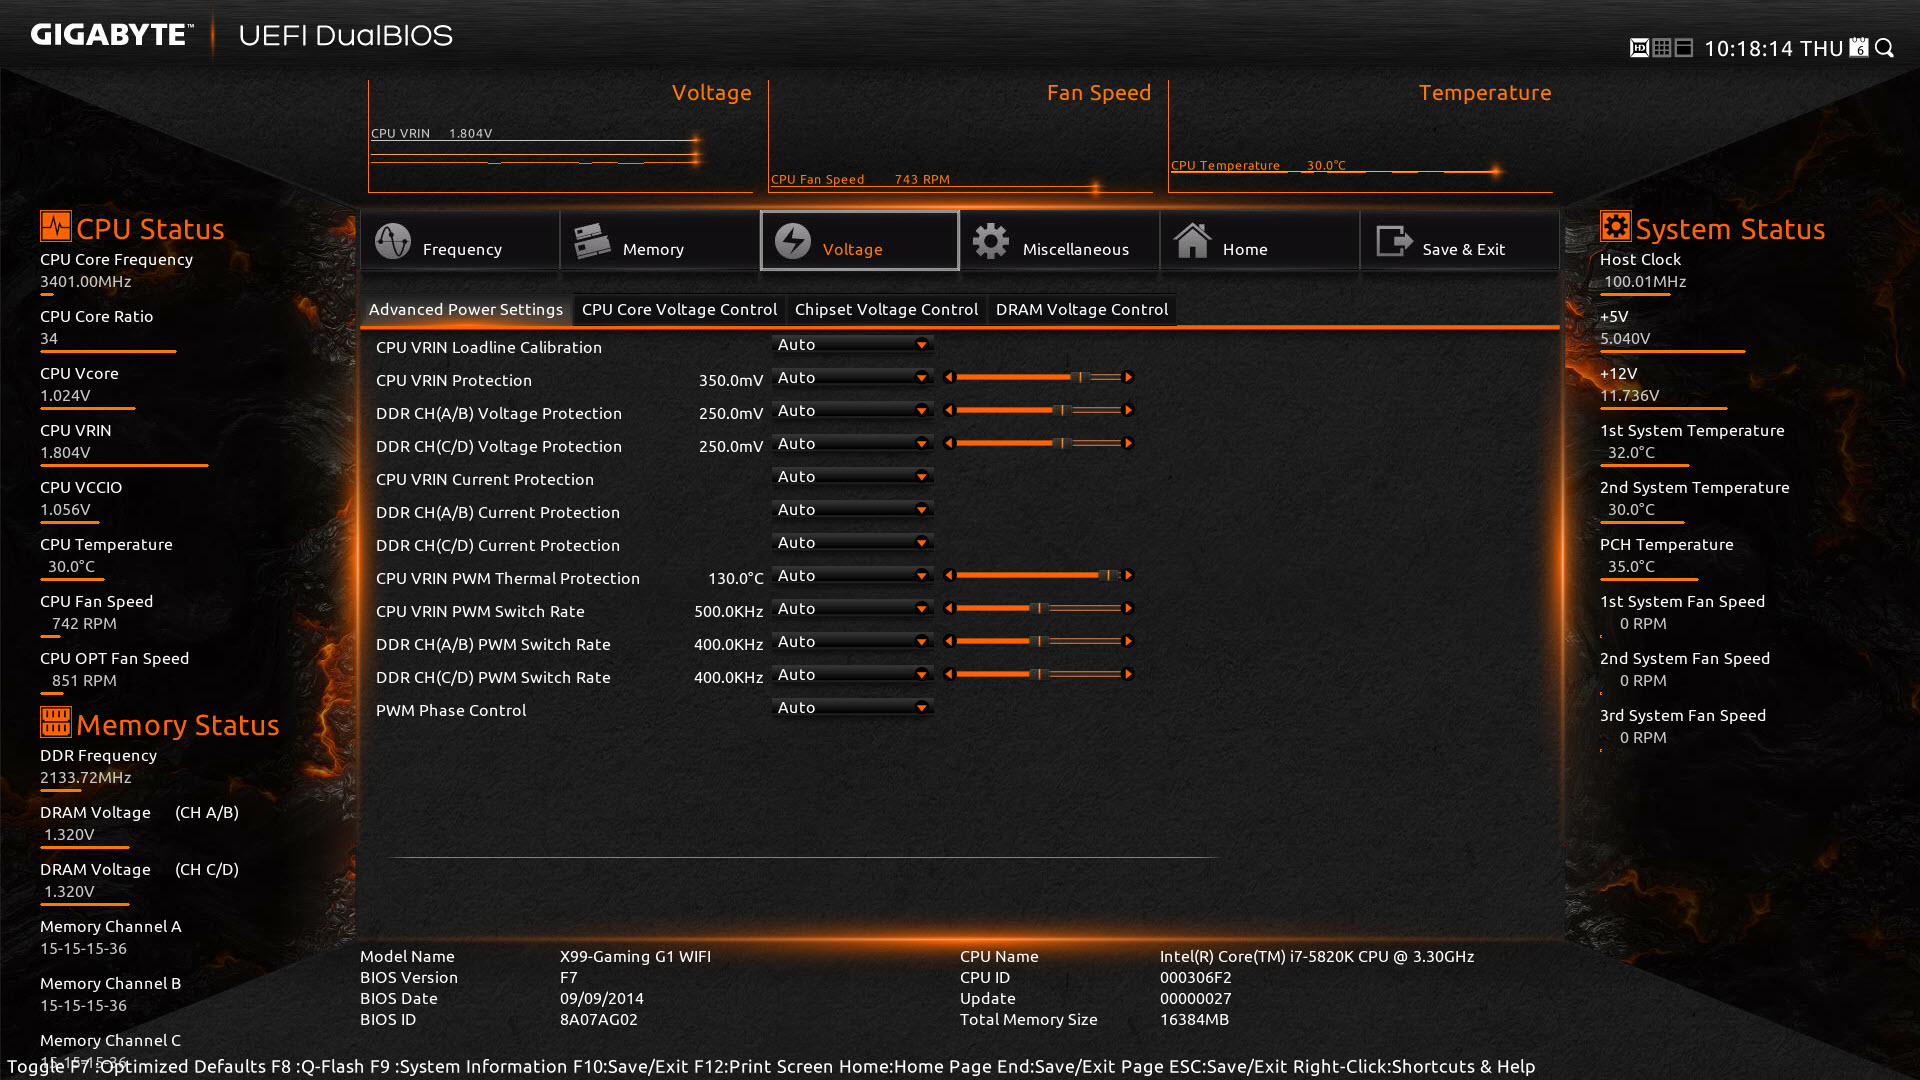
Task: Open DDR CH(C/D) PWM Switch Rate dropdown
Action: pos(853,674)
